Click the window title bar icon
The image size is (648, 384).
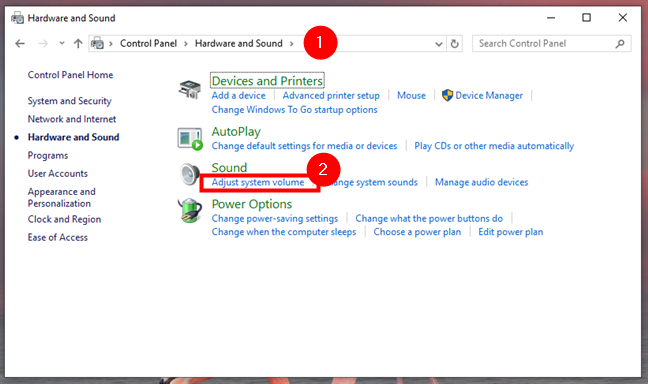[17, 18]
